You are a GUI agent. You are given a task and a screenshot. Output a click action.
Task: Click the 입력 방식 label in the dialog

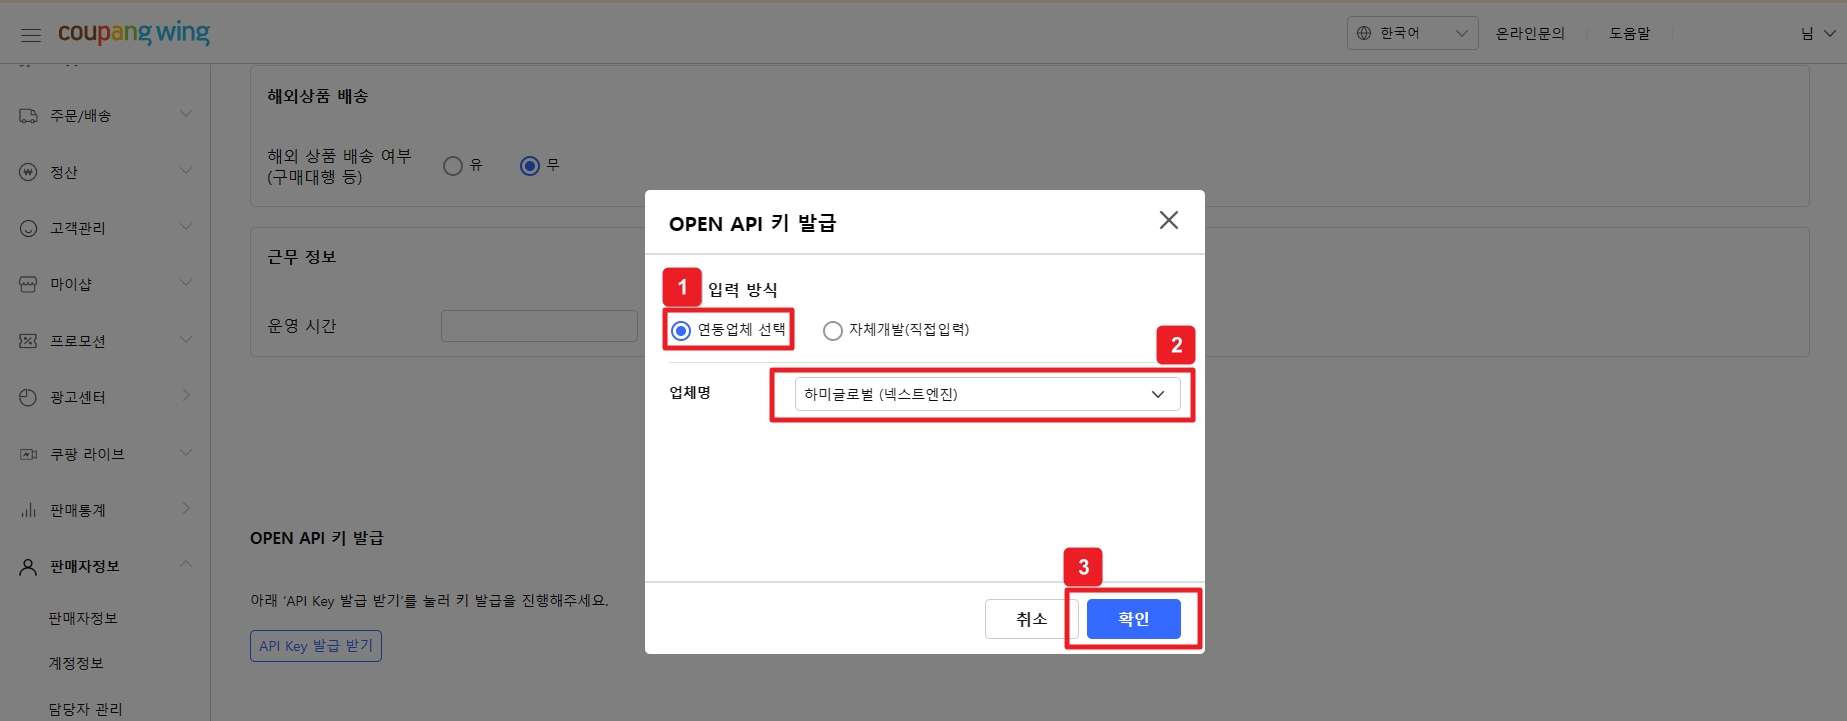coord(743,290)
